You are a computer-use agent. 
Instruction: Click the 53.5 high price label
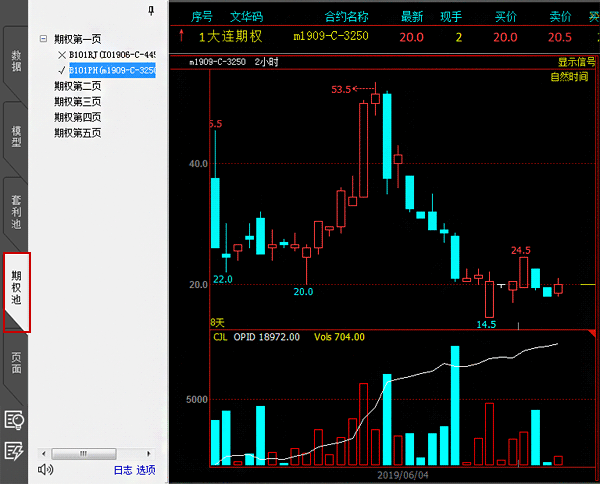(x=341, y=90)
